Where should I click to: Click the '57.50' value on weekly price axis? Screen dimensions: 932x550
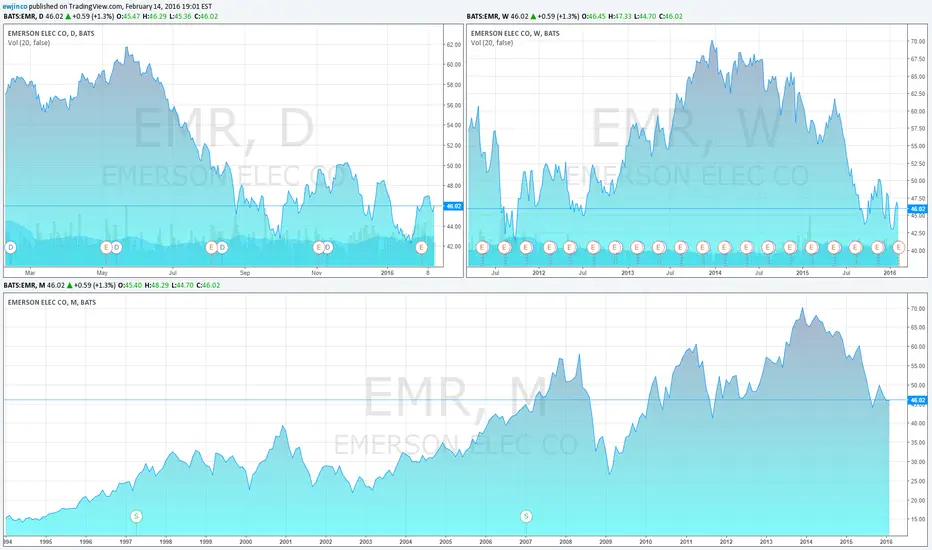pos(918,128)
